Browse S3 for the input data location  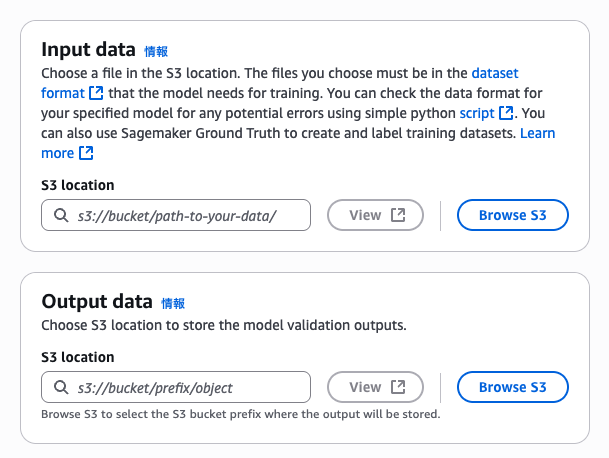513,215
